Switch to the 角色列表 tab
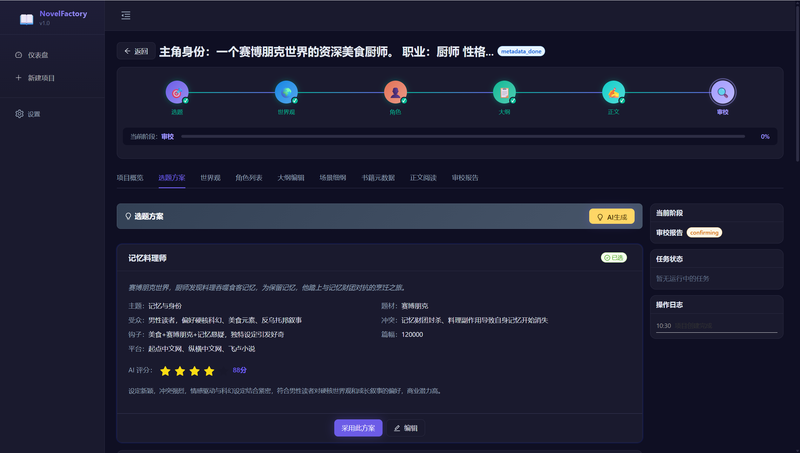This screenshot has height=453, width=800. pos(249,178)
